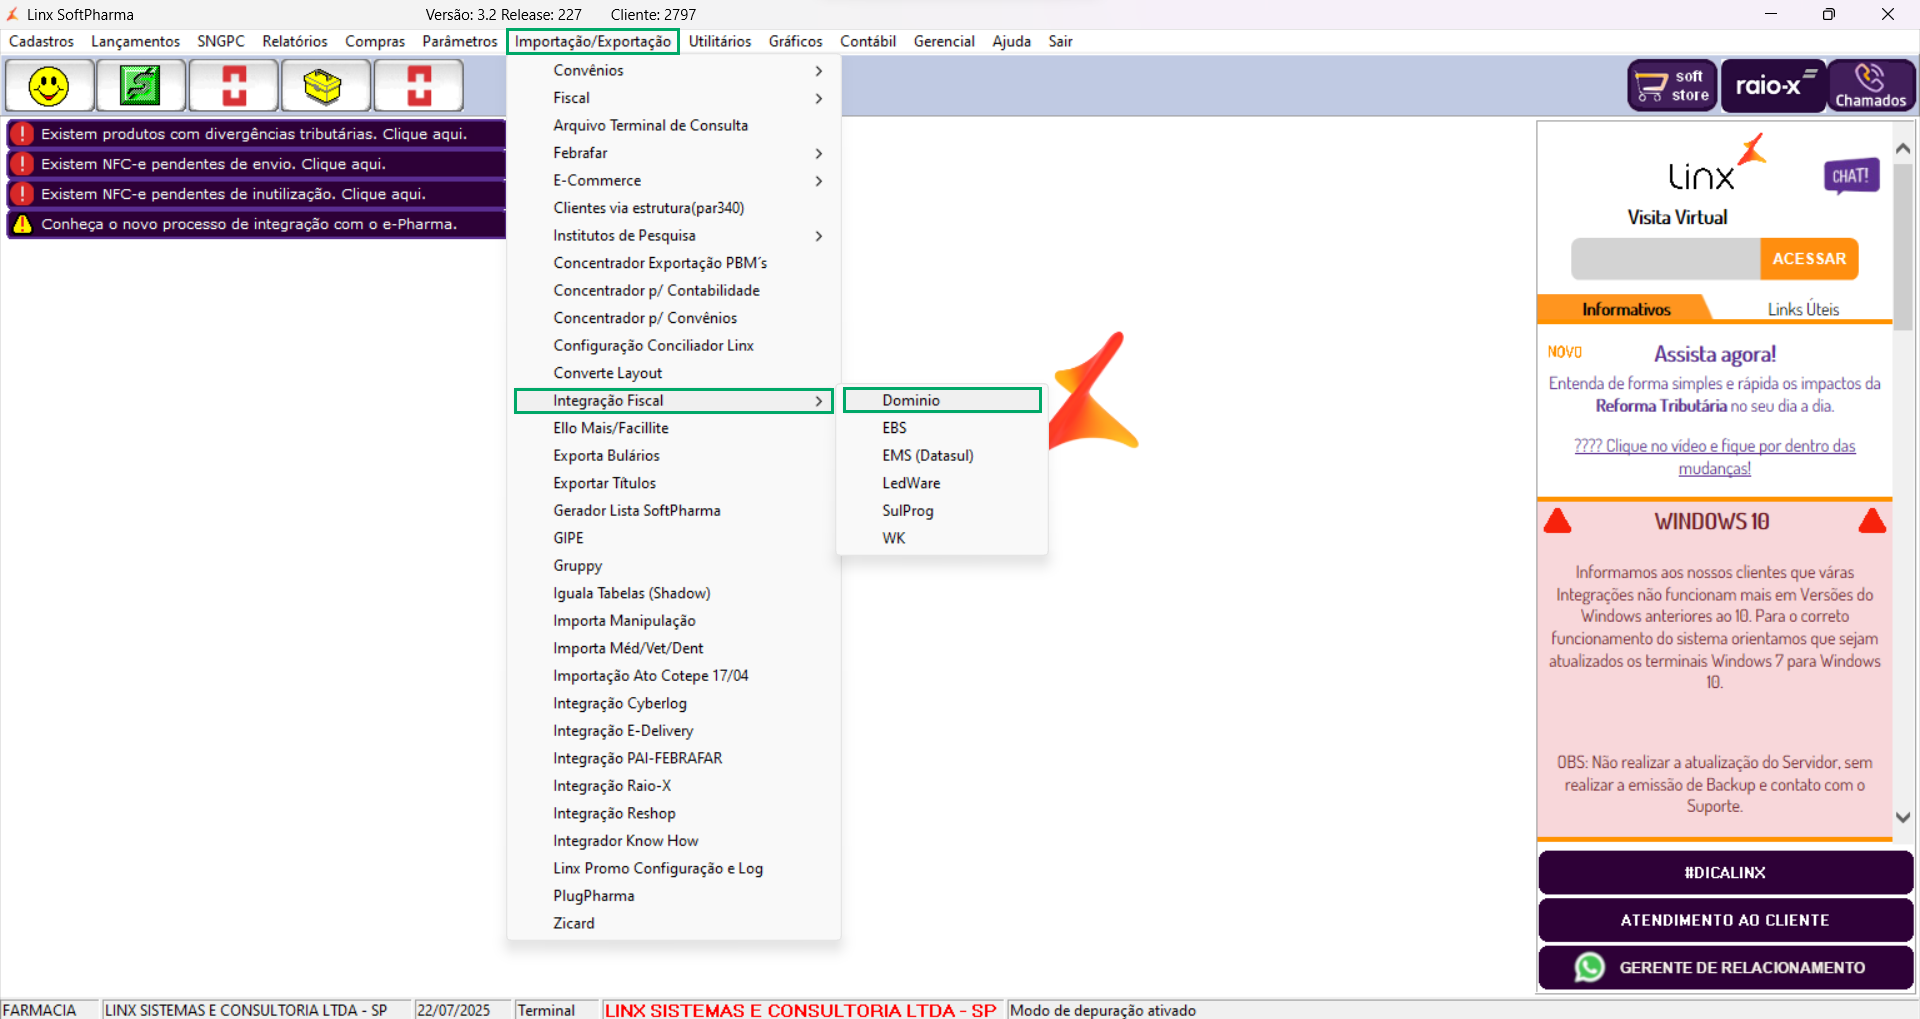1920x1019 pixels.
Task: Click the date 22/07/2025 in status bar
Action: pos(454,1010)
